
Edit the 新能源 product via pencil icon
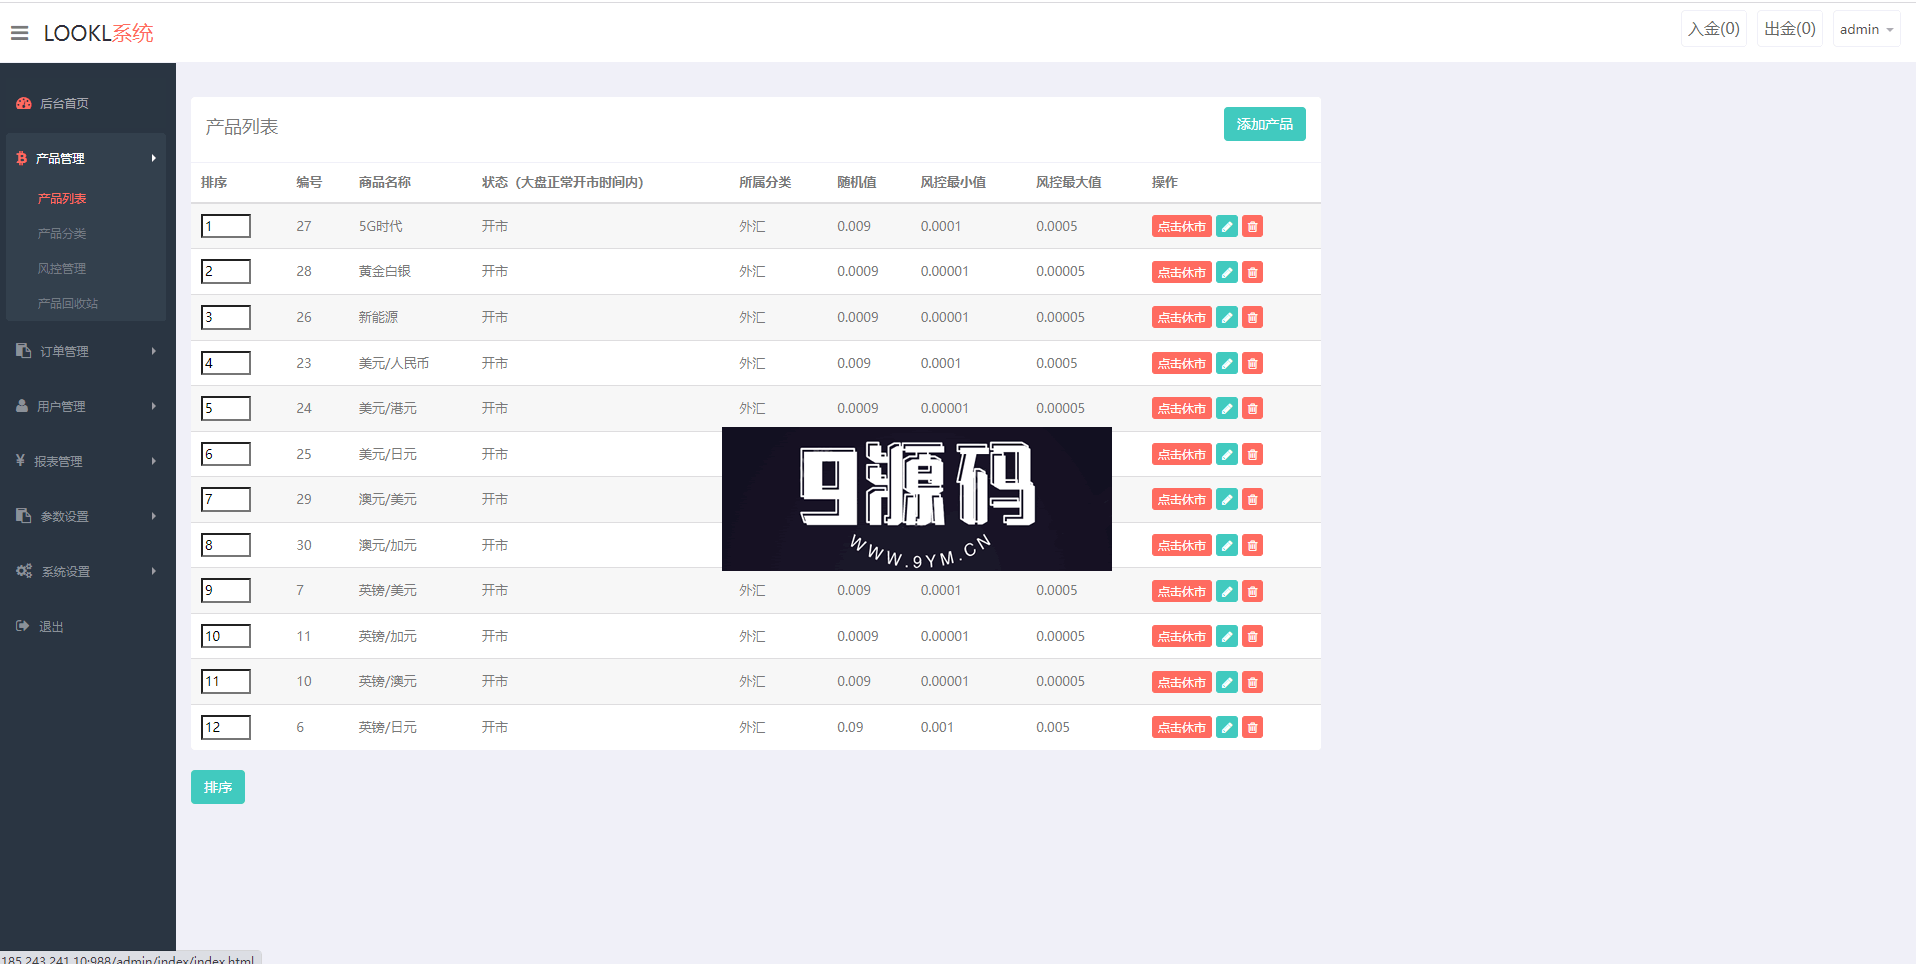(x=1226, y=318)
